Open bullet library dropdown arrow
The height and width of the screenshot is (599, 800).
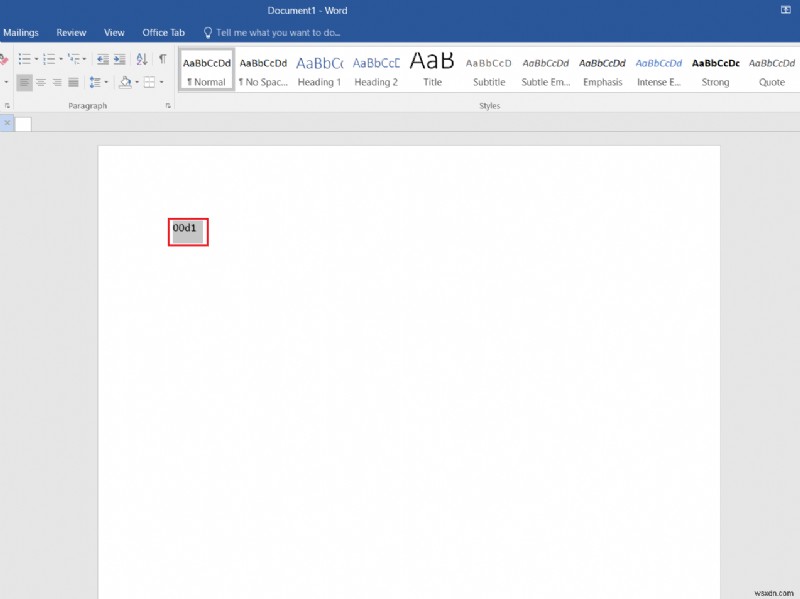click(36, 59)
